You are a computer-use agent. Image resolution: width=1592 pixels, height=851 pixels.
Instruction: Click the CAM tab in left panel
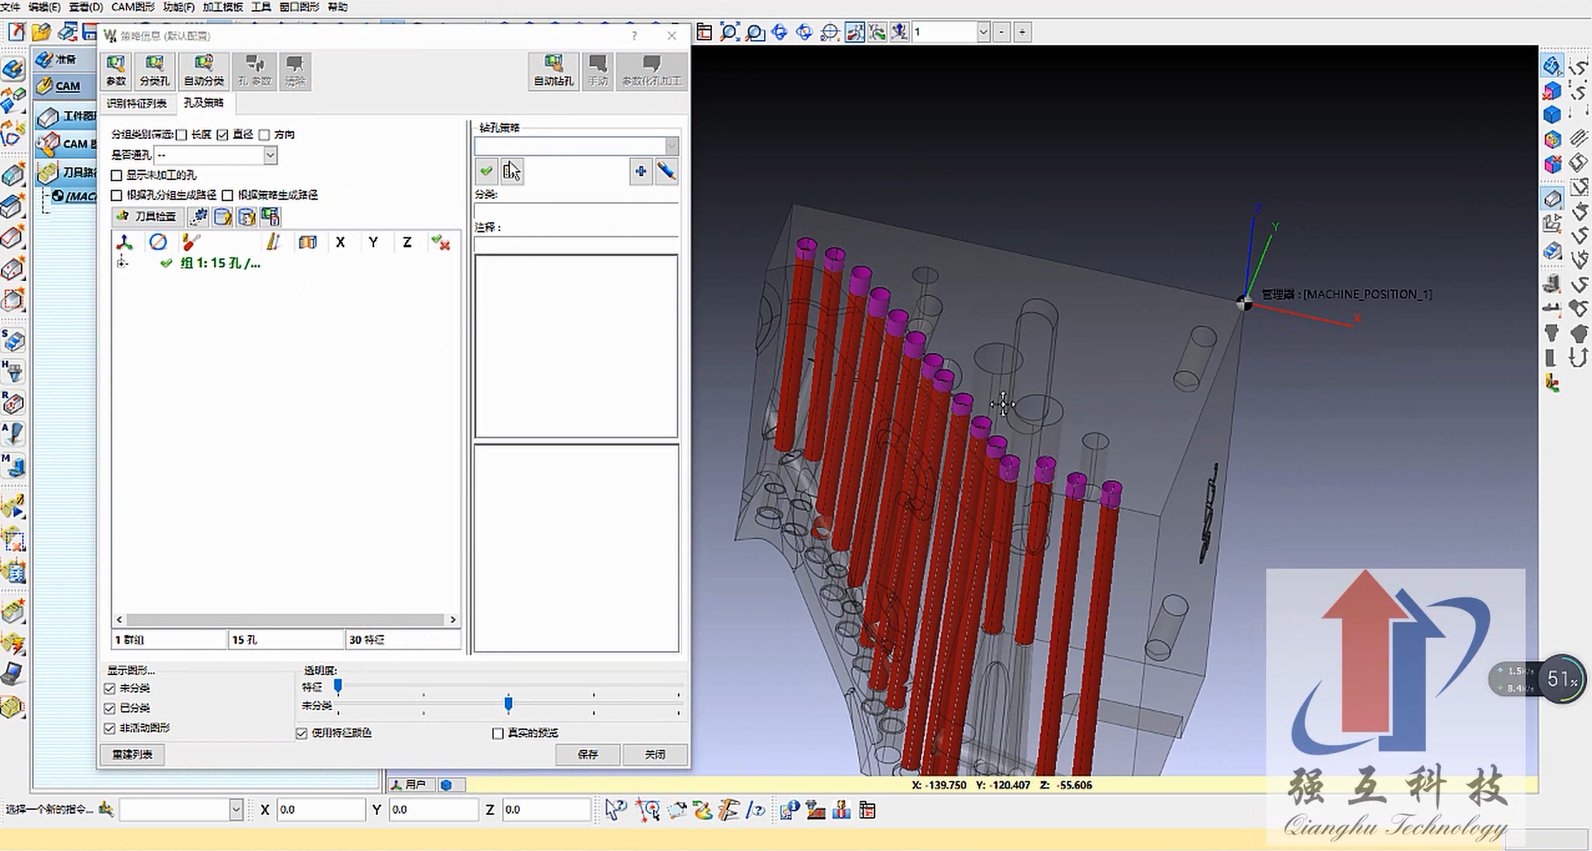[x=67, y=86]
